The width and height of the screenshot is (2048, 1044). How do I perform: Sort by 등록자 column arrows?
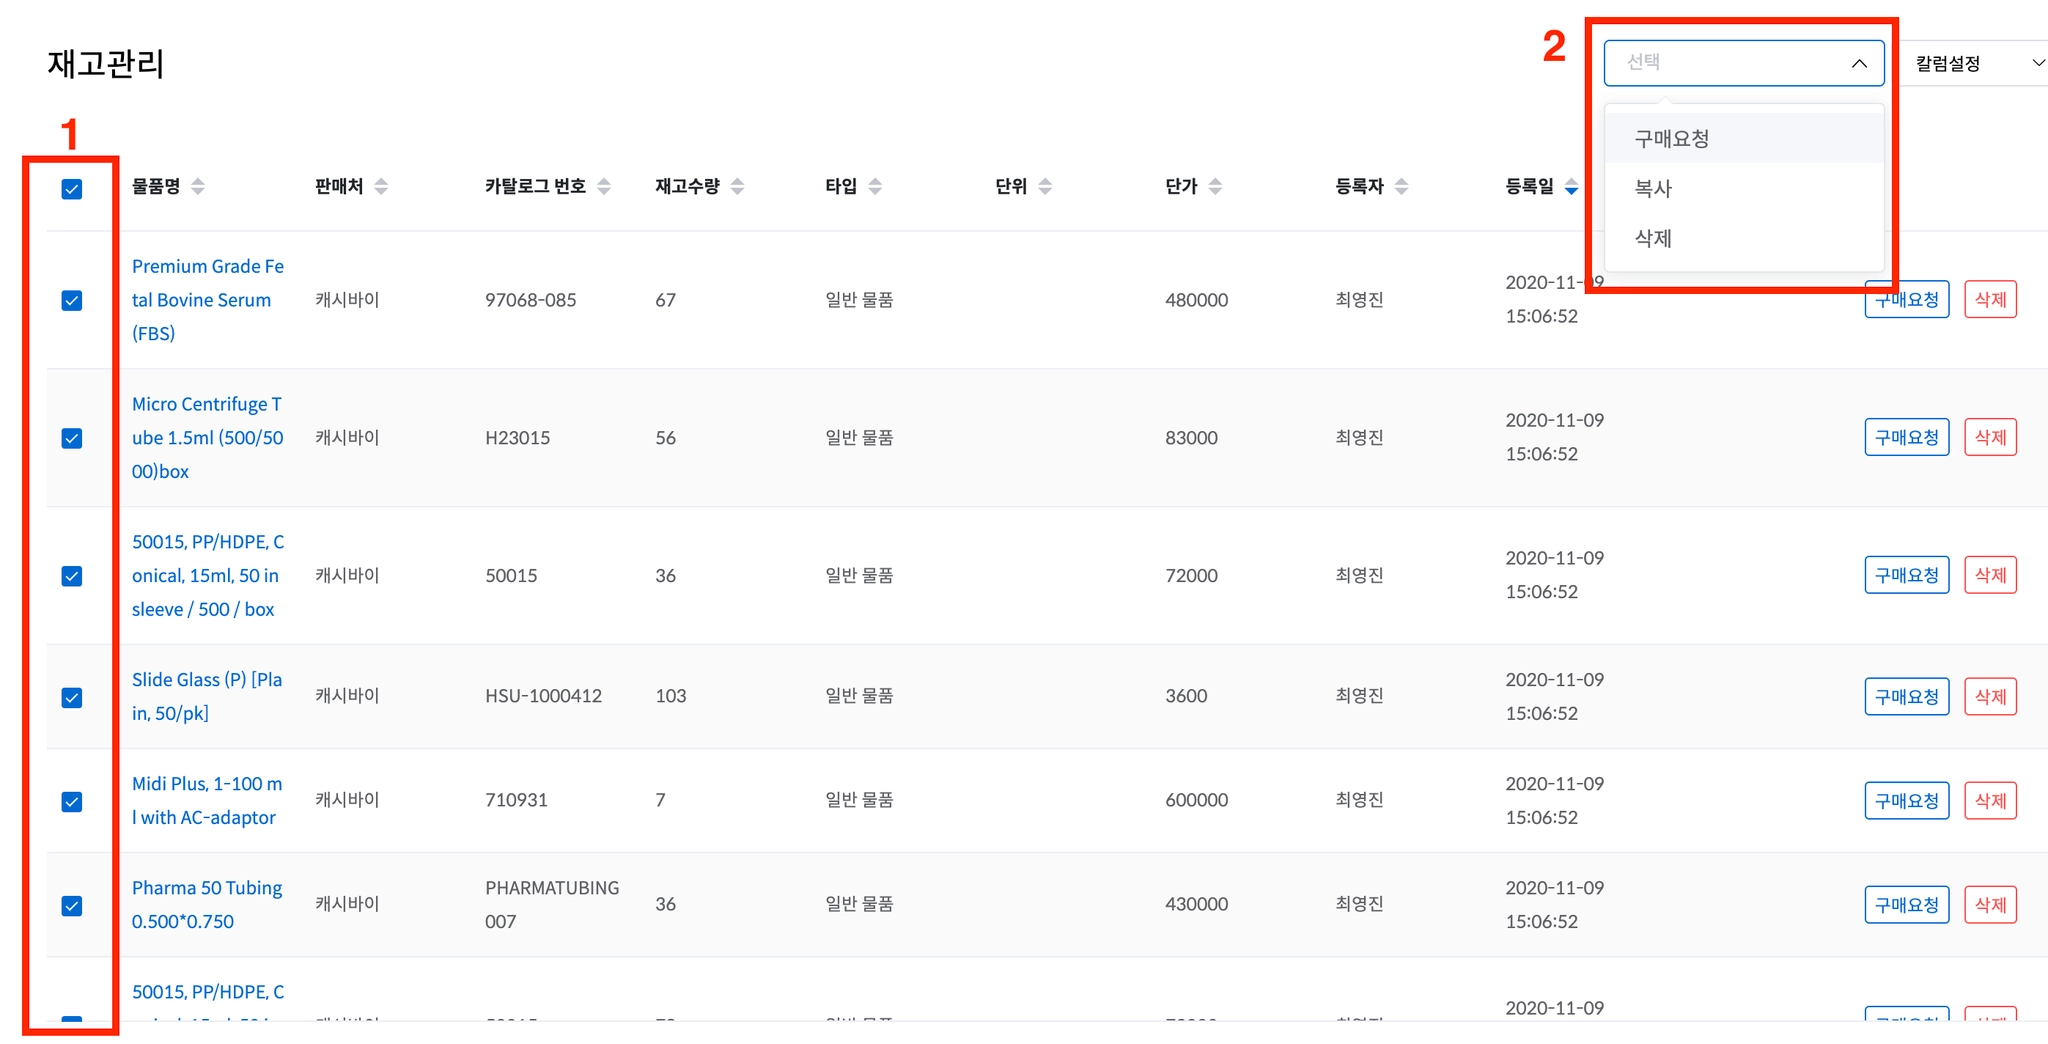pos(1401,186)
